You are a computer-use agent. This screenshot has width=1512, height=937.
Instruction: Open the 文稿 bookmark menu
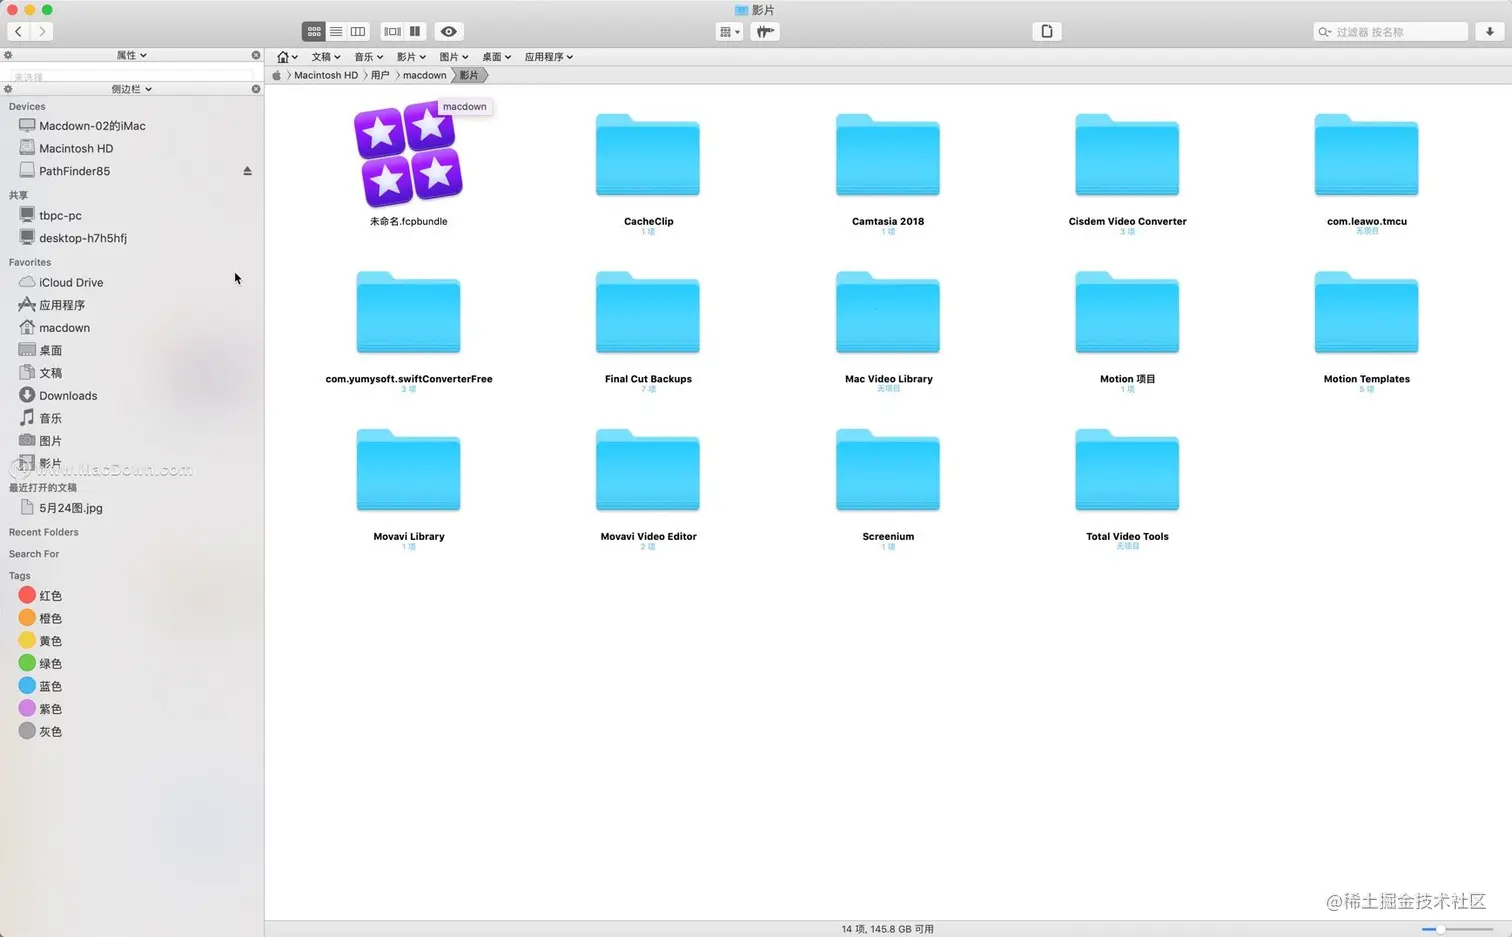[x=326, y=57]
